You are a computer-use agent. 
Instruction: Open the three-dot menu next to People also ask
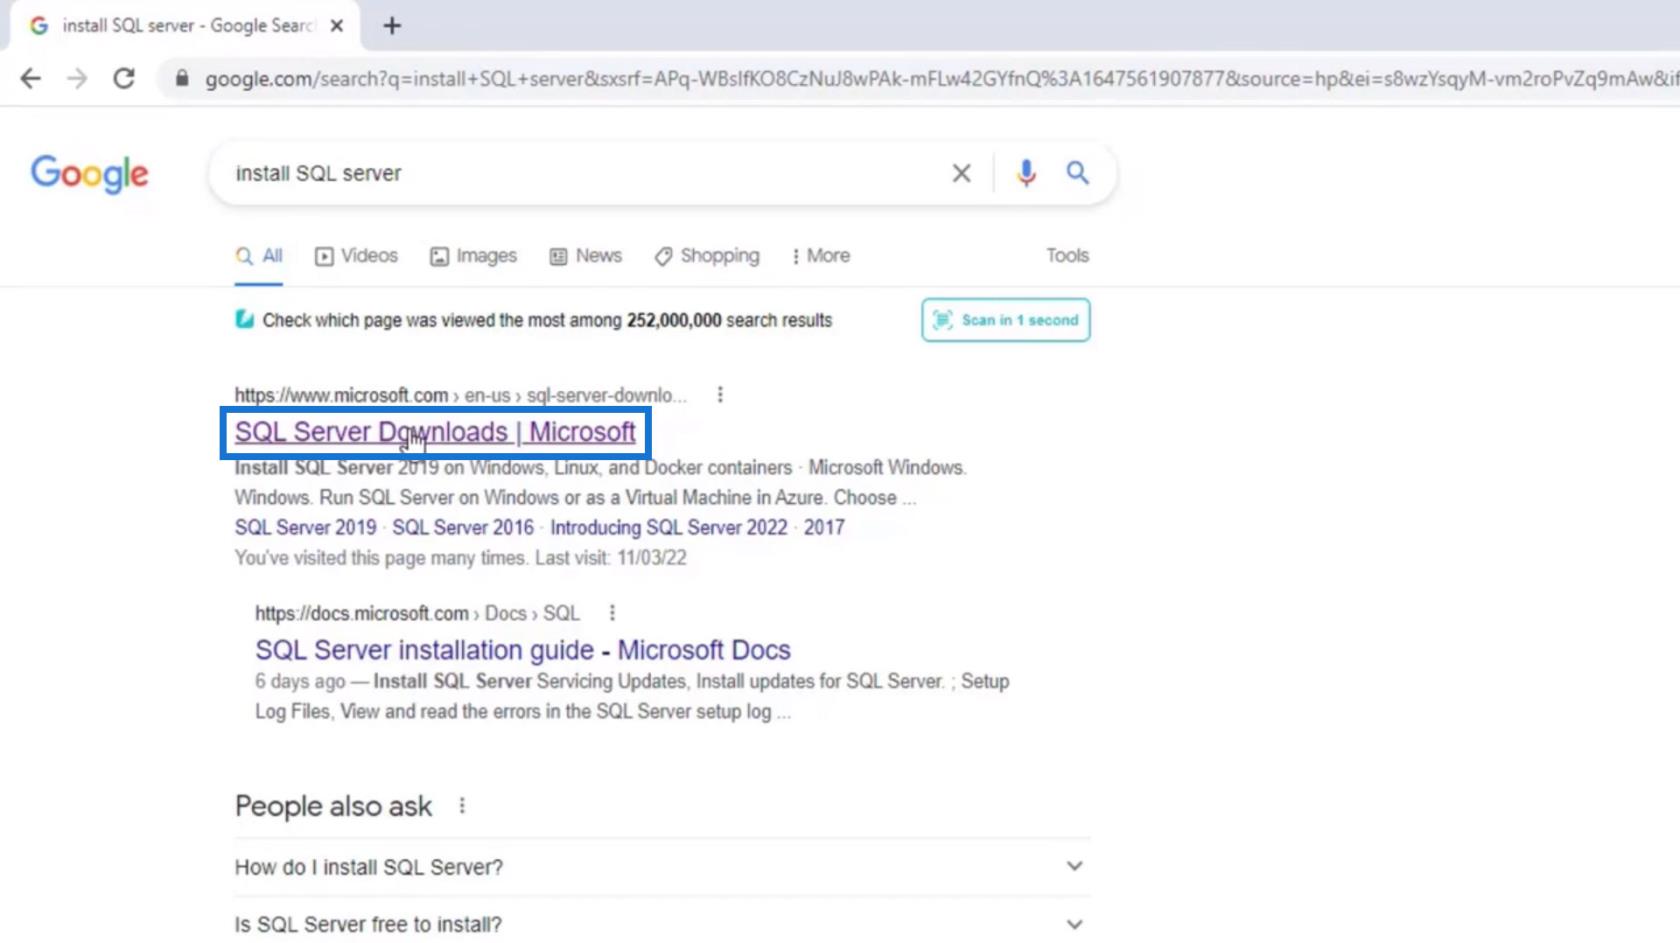pyautogui.click(x=462, y=805)
